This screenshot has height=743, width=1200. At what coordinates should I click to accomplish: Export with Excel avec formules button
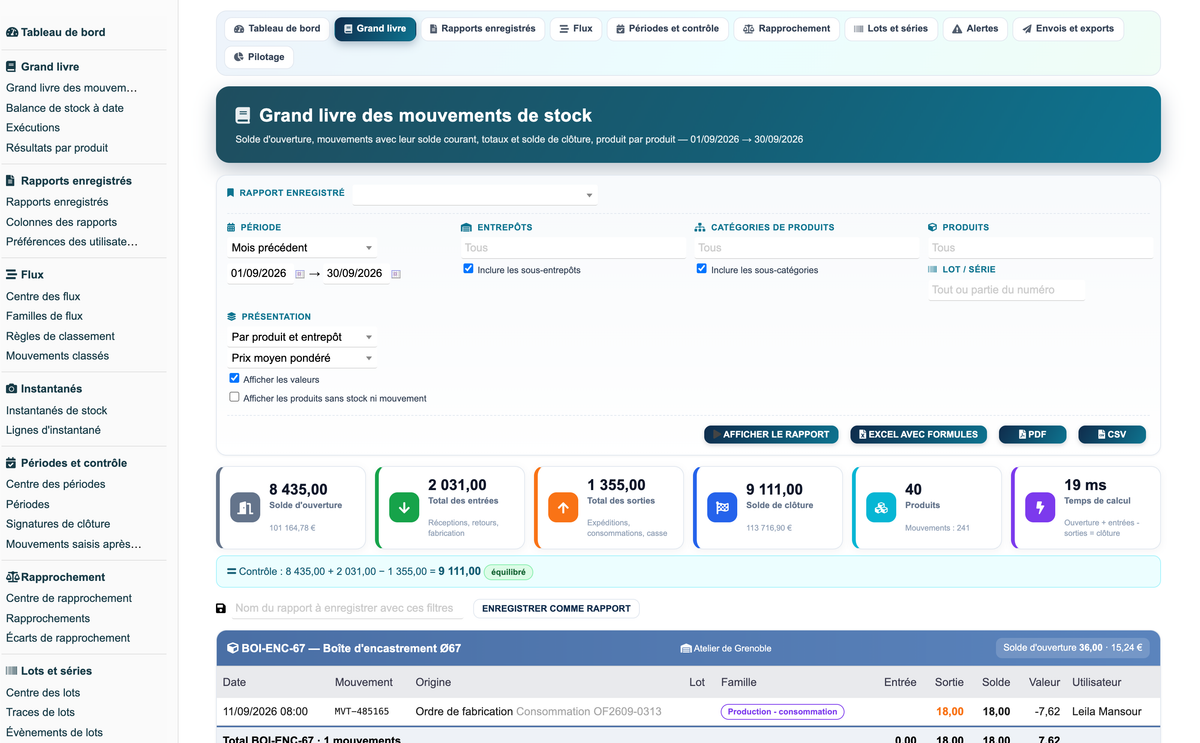(x=919, y=435)
